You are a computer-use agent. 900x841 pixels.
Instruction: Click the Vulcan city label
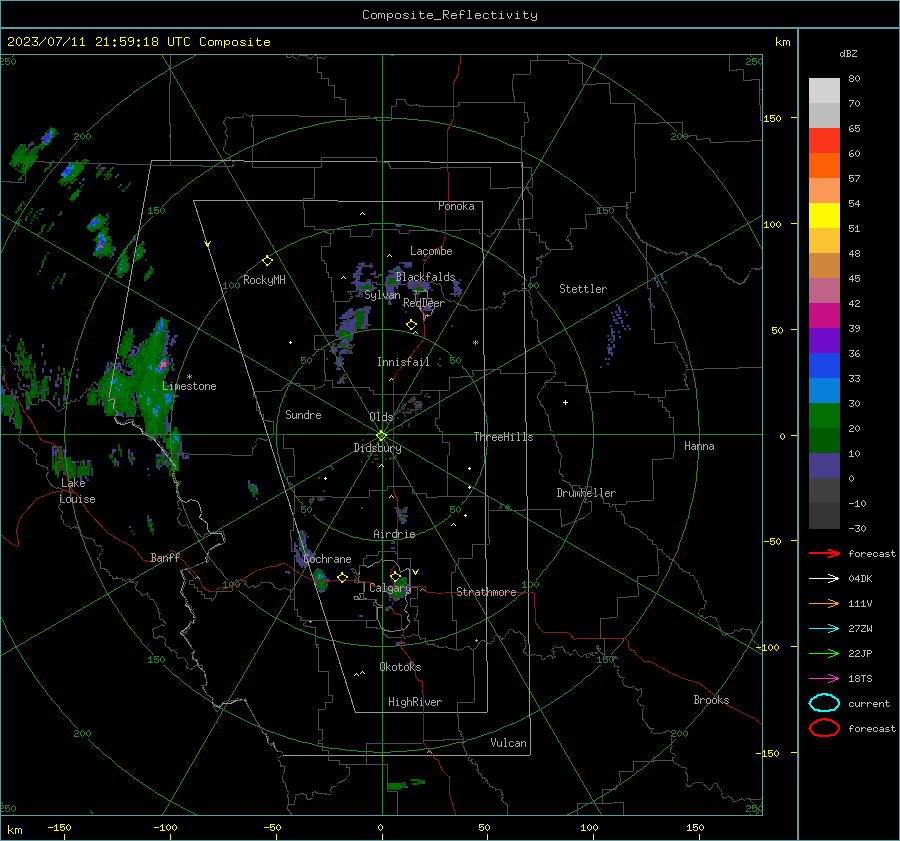click(508, 743)
